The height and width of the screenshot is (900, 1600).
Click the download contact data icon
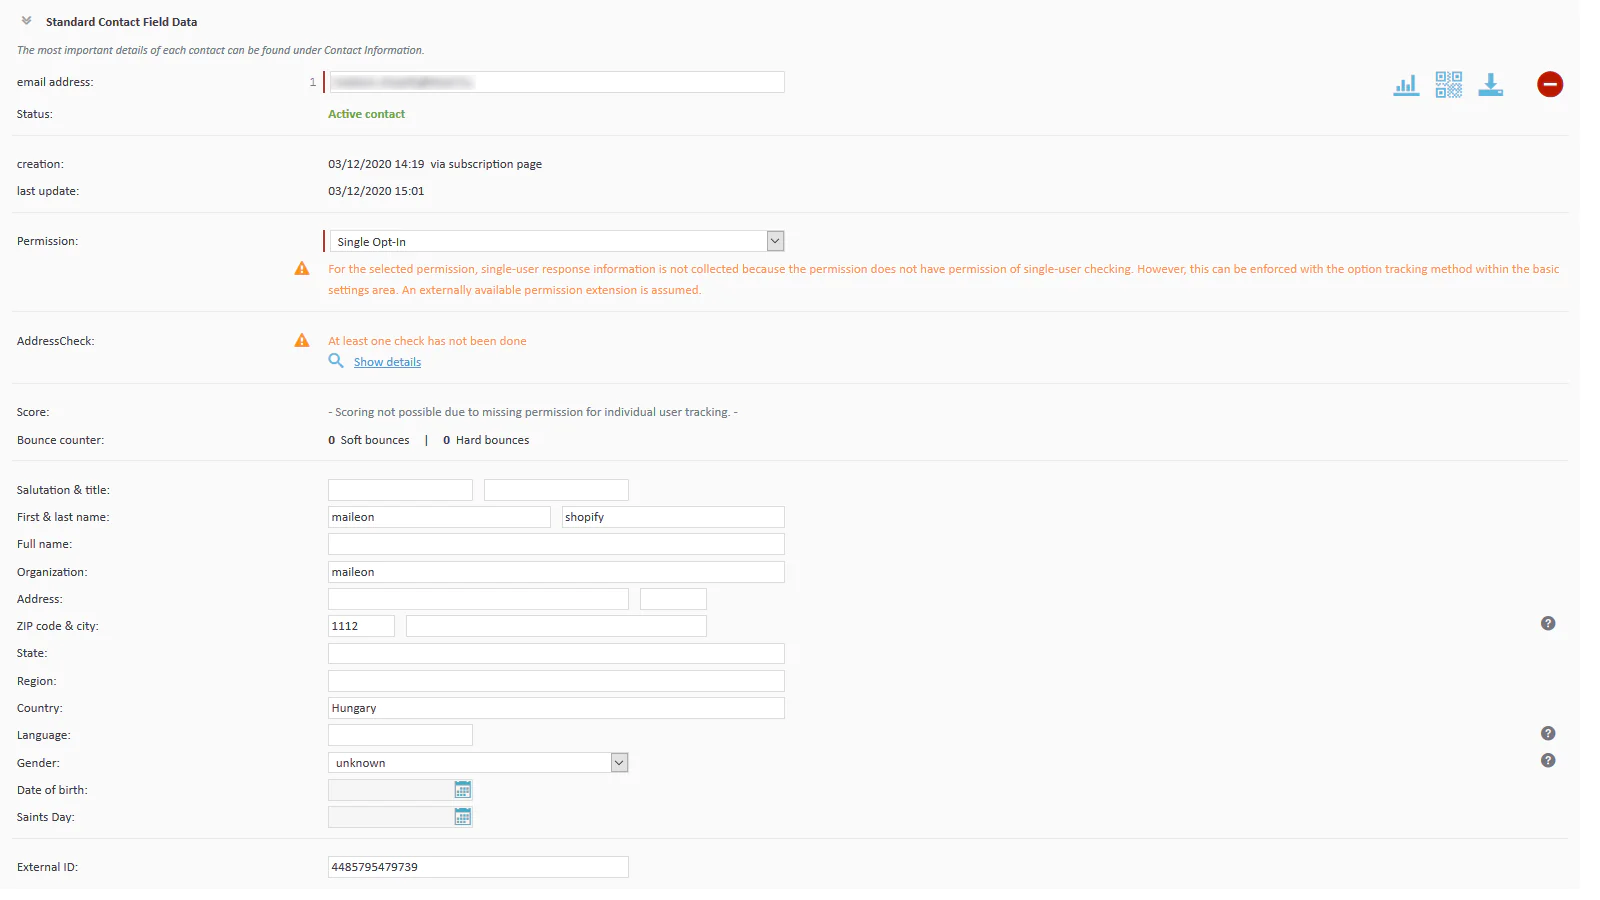coord(1490,85)
